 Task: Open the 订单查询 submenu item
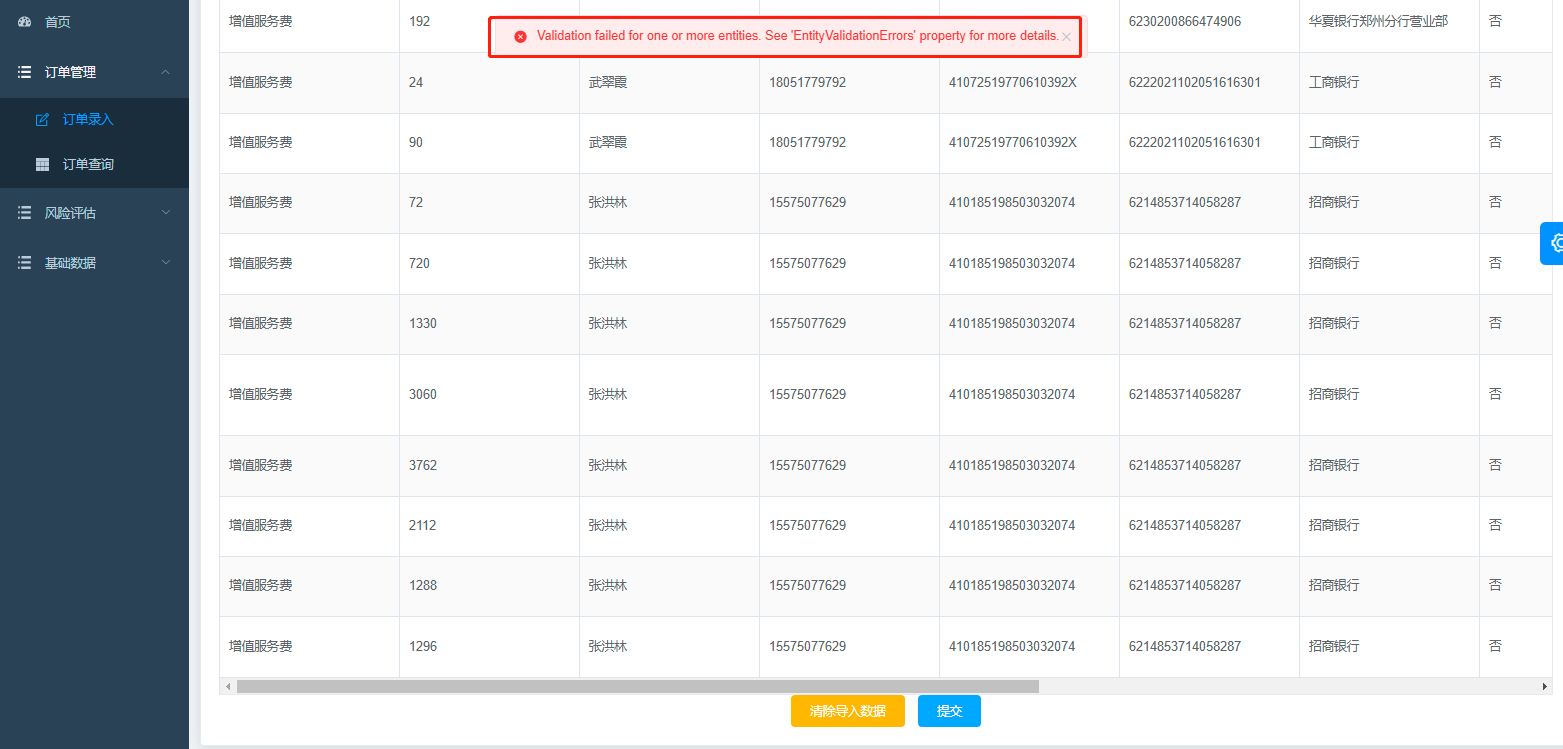click(88, 164)
